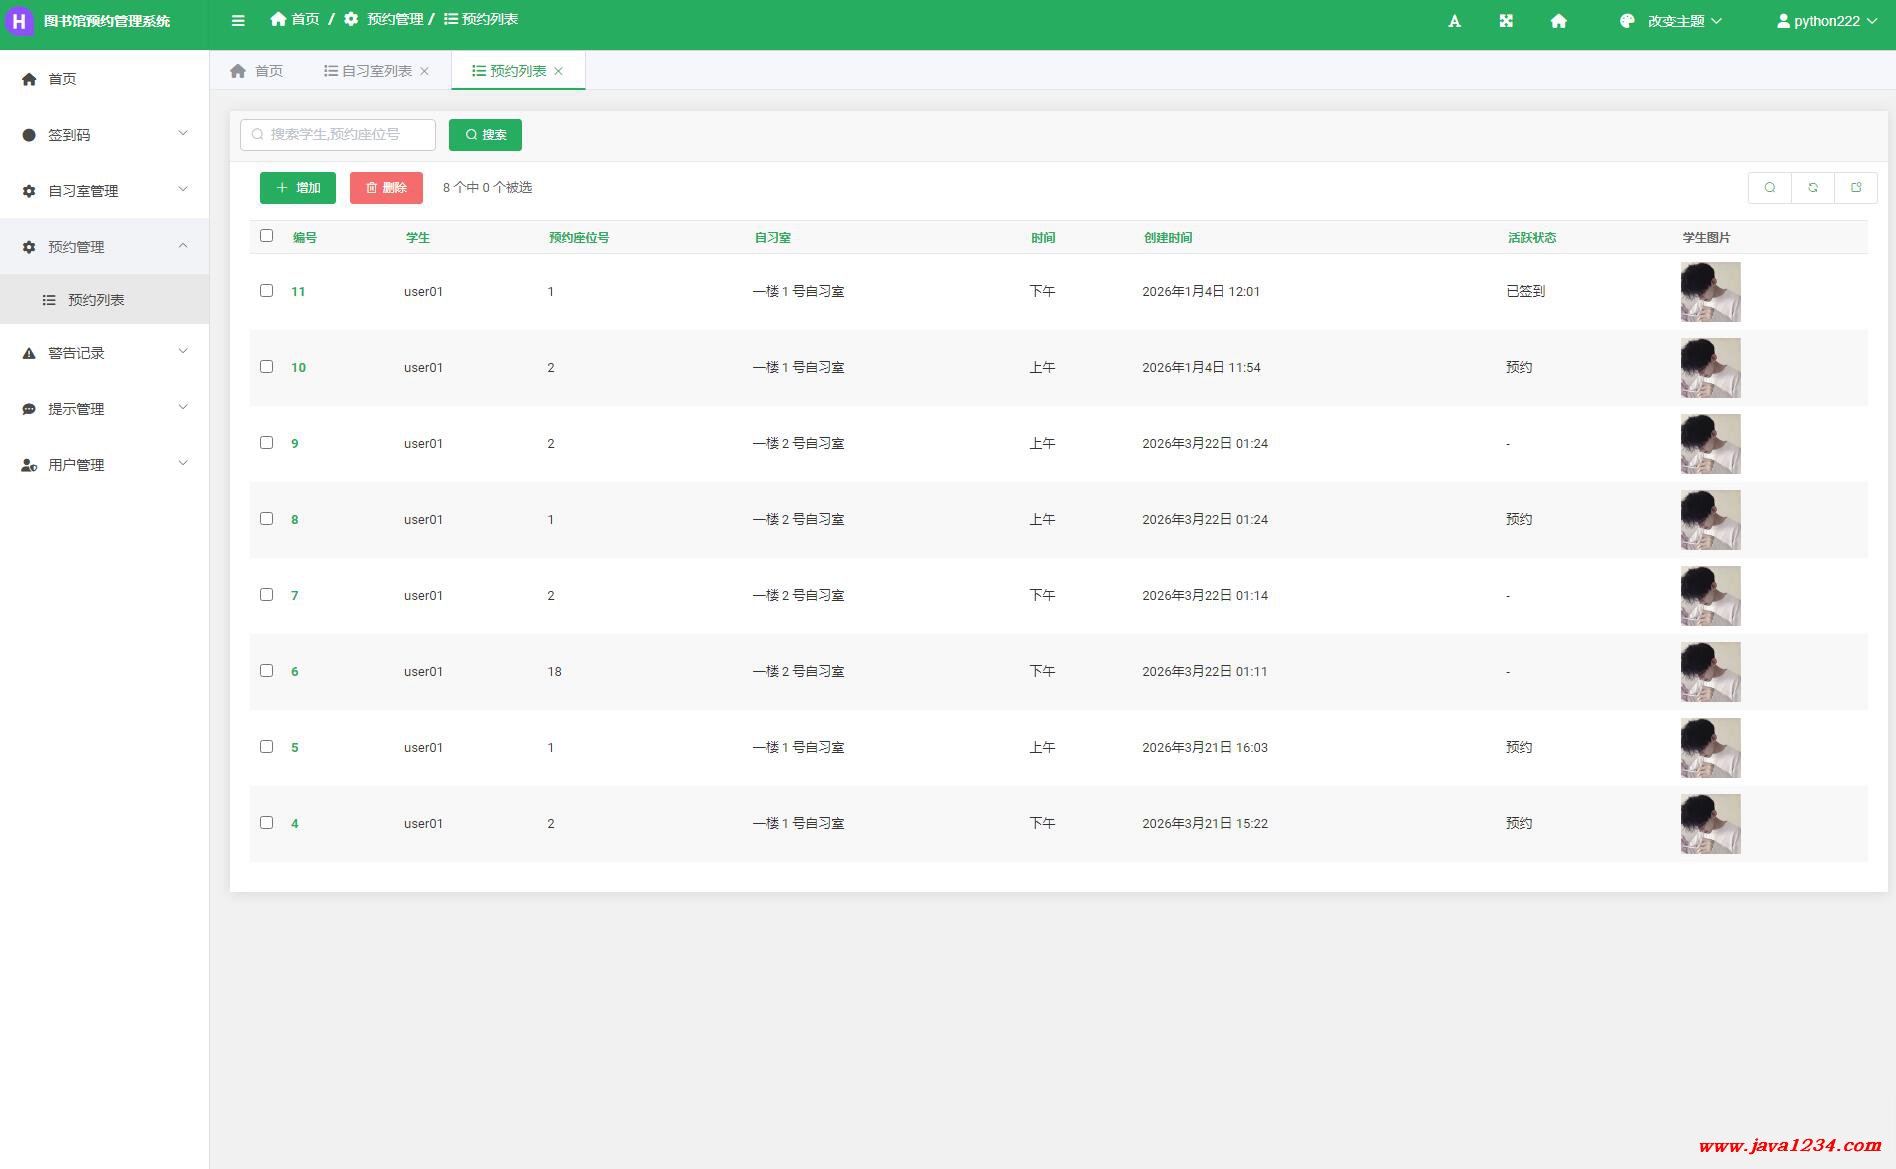Expand the 签到码 sidebar menu
Viewport: 1896px width, 1169px height.
104,135
